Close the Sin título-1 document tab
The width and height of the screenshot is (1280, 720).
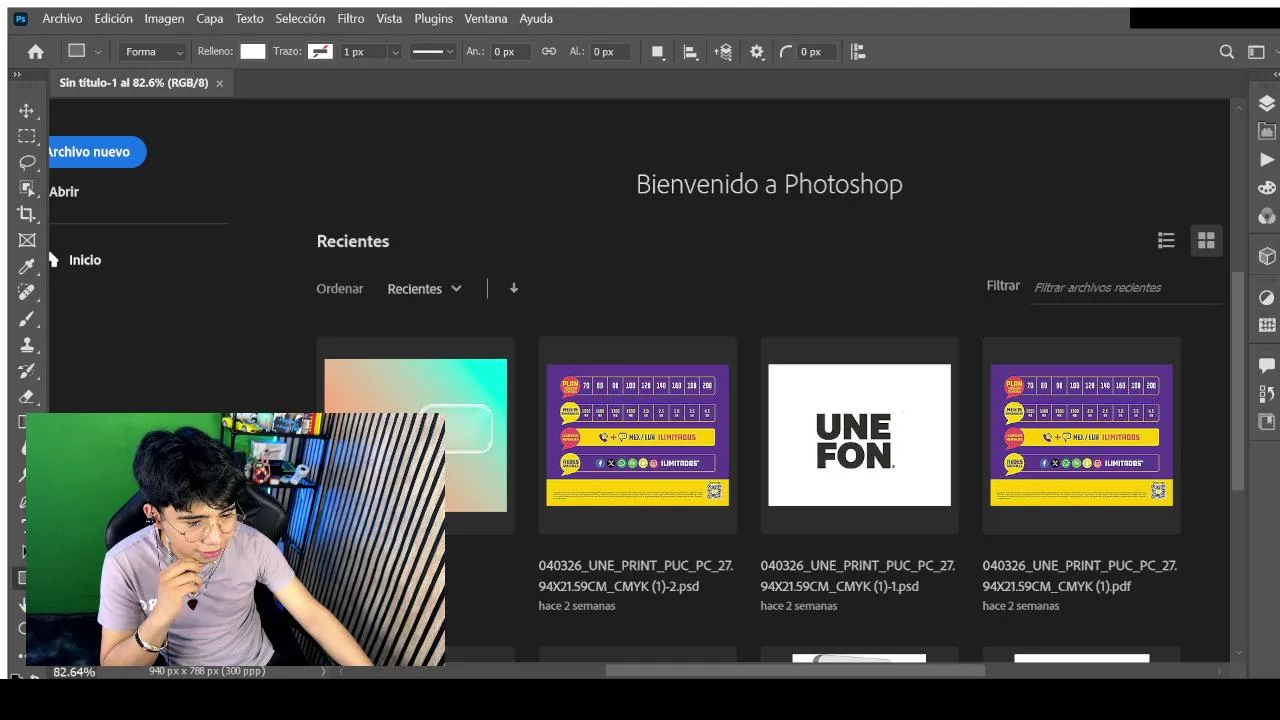pos(220,84)
